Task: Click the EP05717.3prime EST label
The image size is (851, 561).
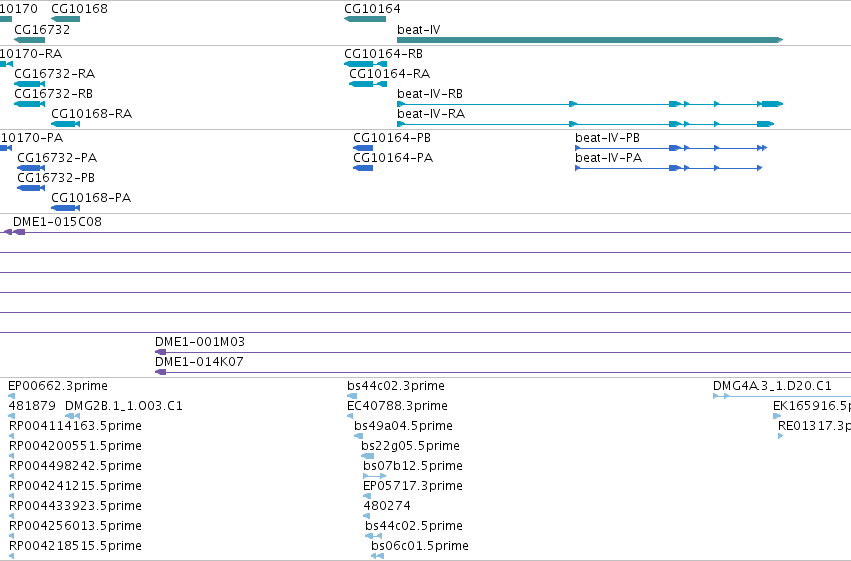Action: pos(413,486)
